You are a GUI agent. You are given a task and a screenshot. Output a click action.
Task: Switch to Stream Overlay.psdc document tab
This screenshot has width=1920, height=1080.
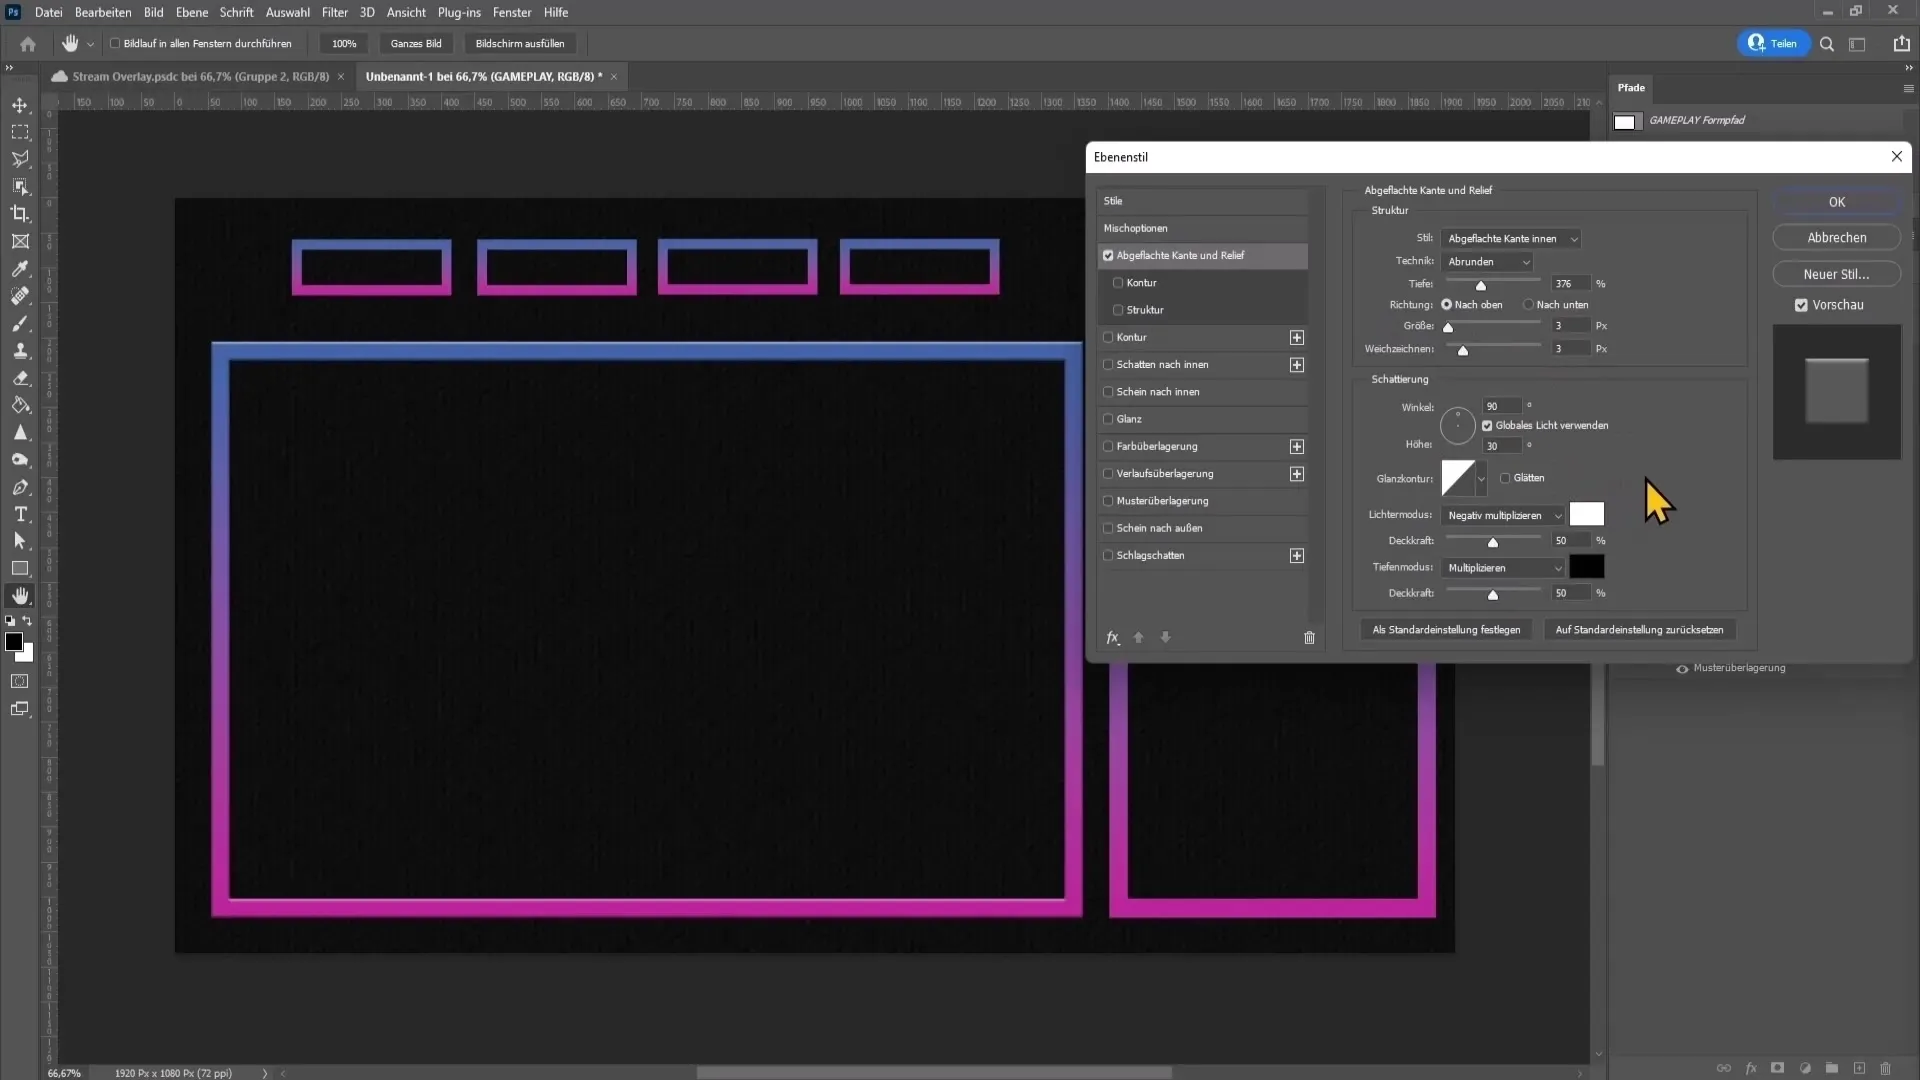200,77
